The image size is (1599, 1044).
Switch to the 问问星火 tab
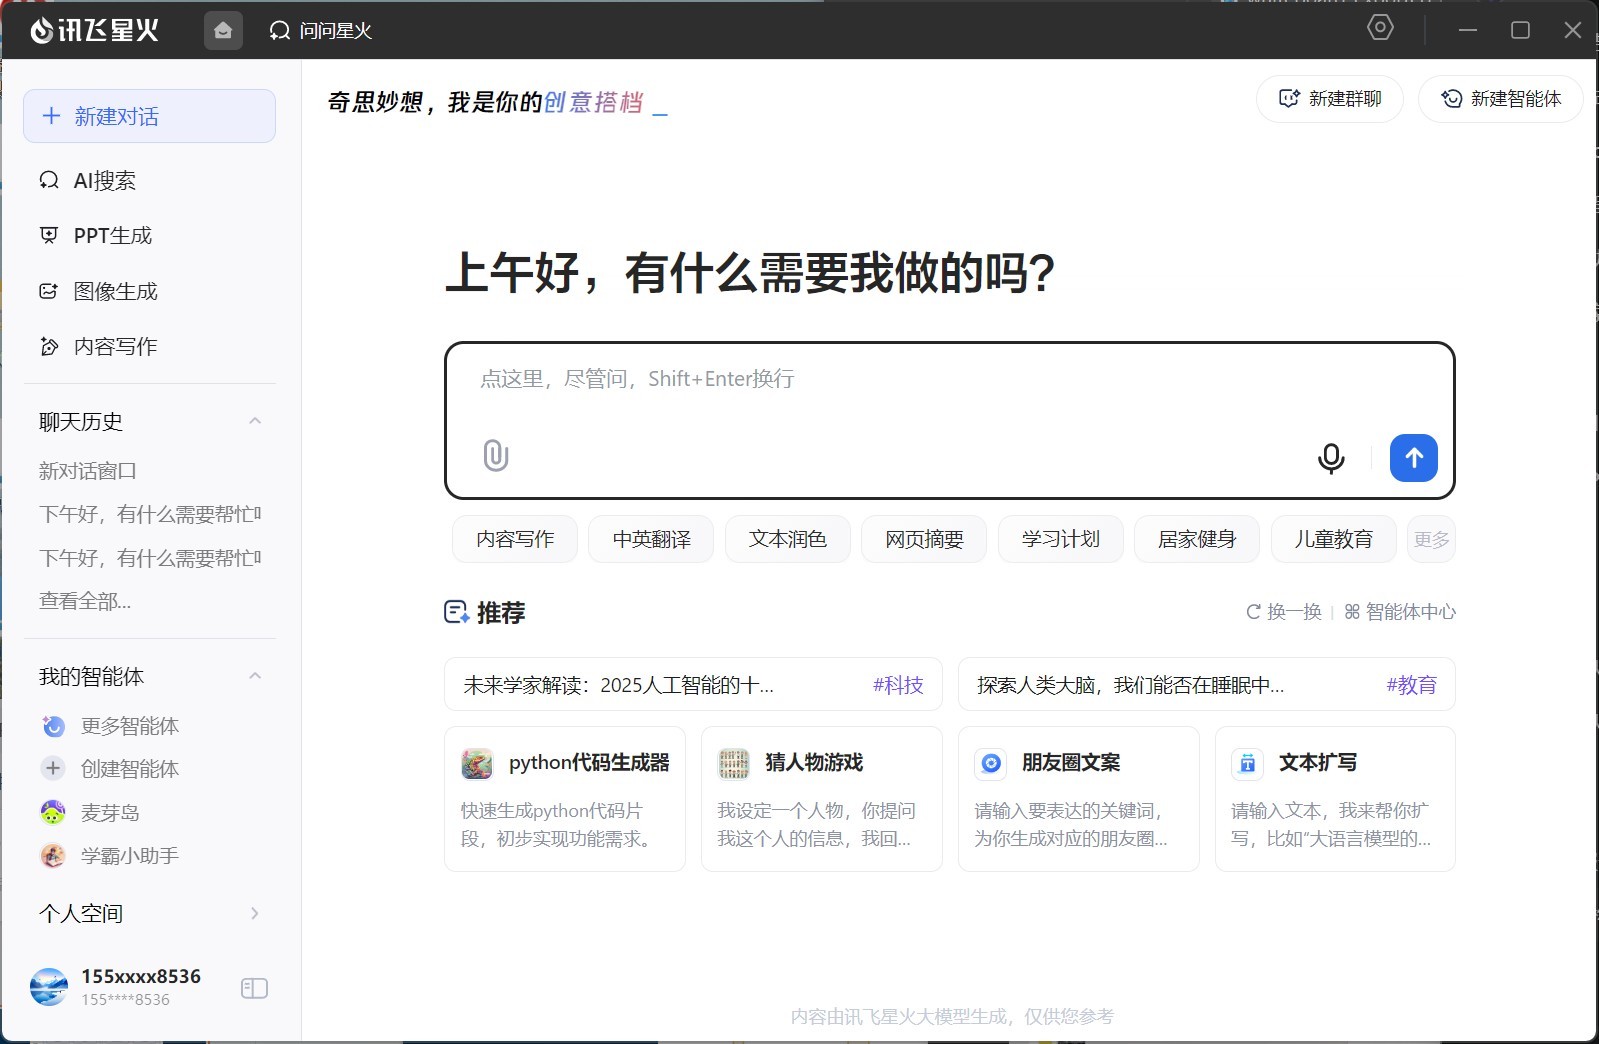(x=321, y=30)
